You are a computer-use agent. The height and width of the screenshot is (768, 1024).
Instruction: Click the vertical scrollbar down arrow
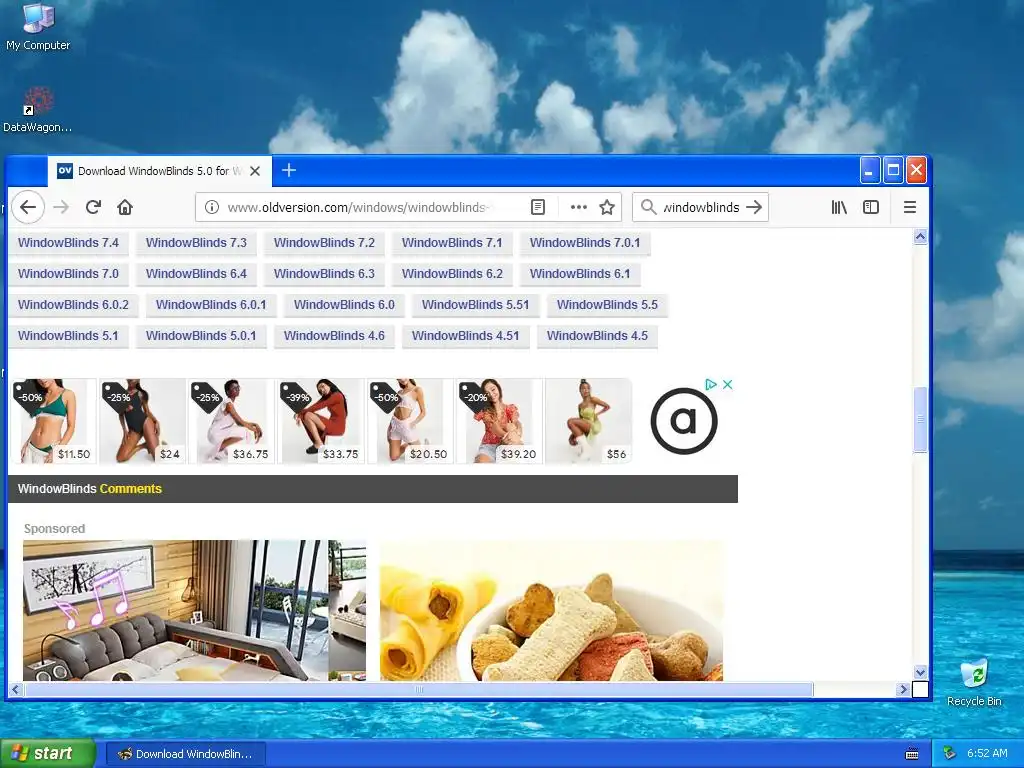pyautogui.click(x=920, y=672)
